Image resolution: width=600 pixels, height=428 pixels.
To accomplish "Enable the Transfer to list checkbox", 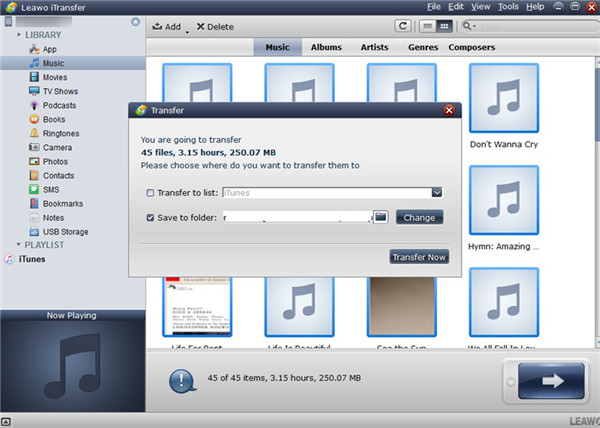I will [x=150, y=193].
